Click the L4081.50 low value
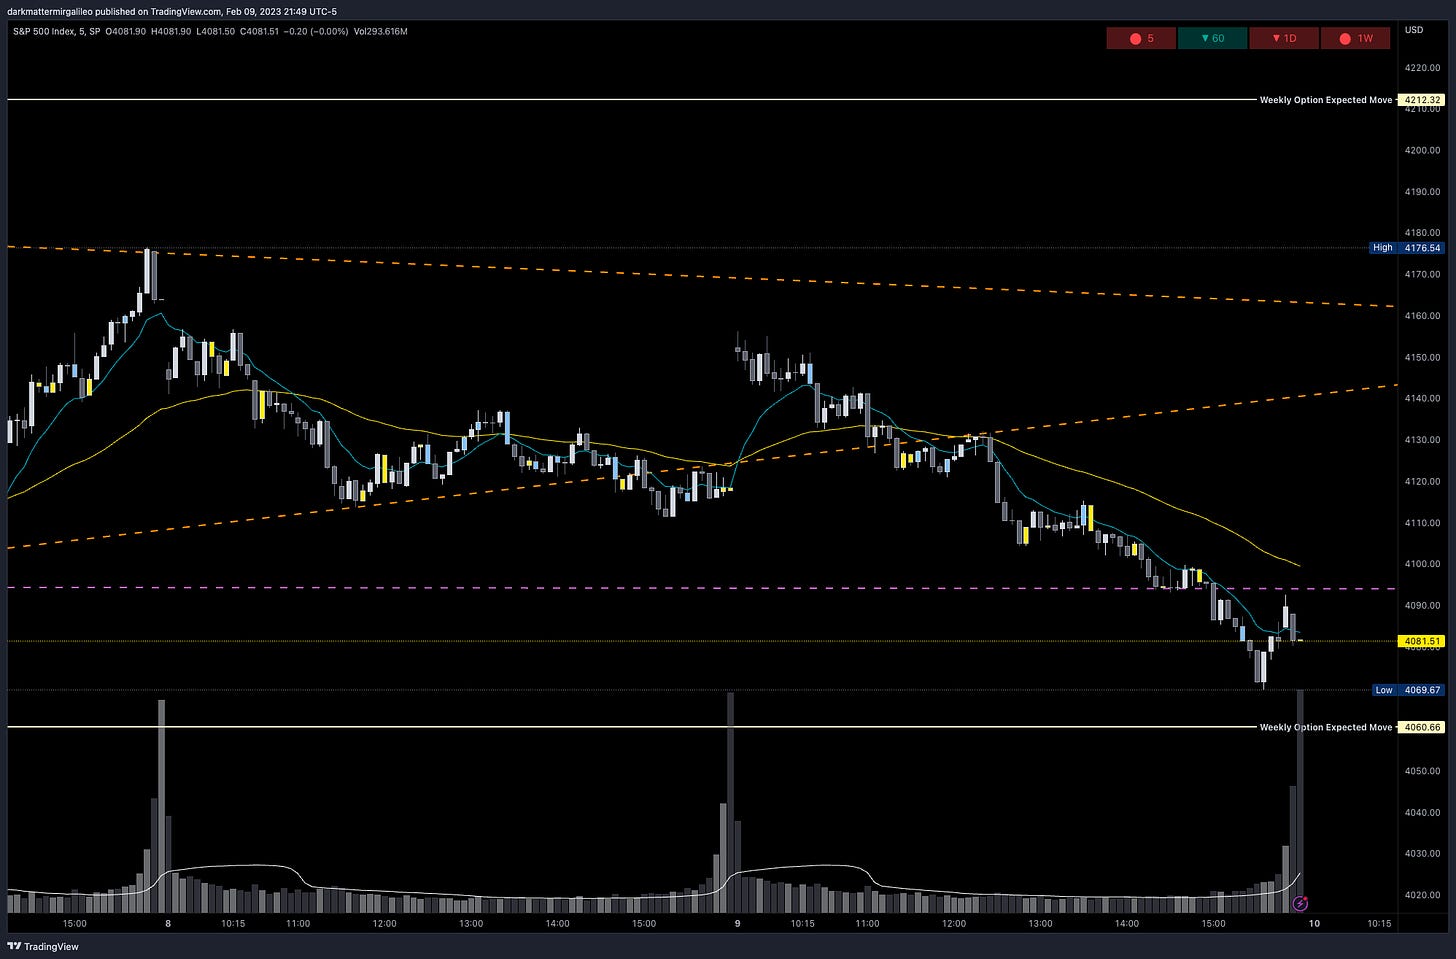 point(215,31)
